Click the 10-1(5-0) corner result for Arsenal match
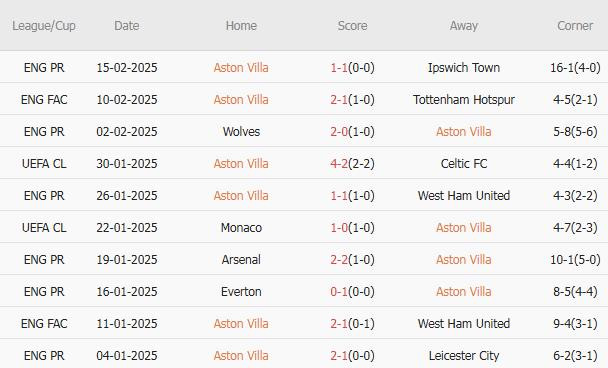 tap(575, 259)
